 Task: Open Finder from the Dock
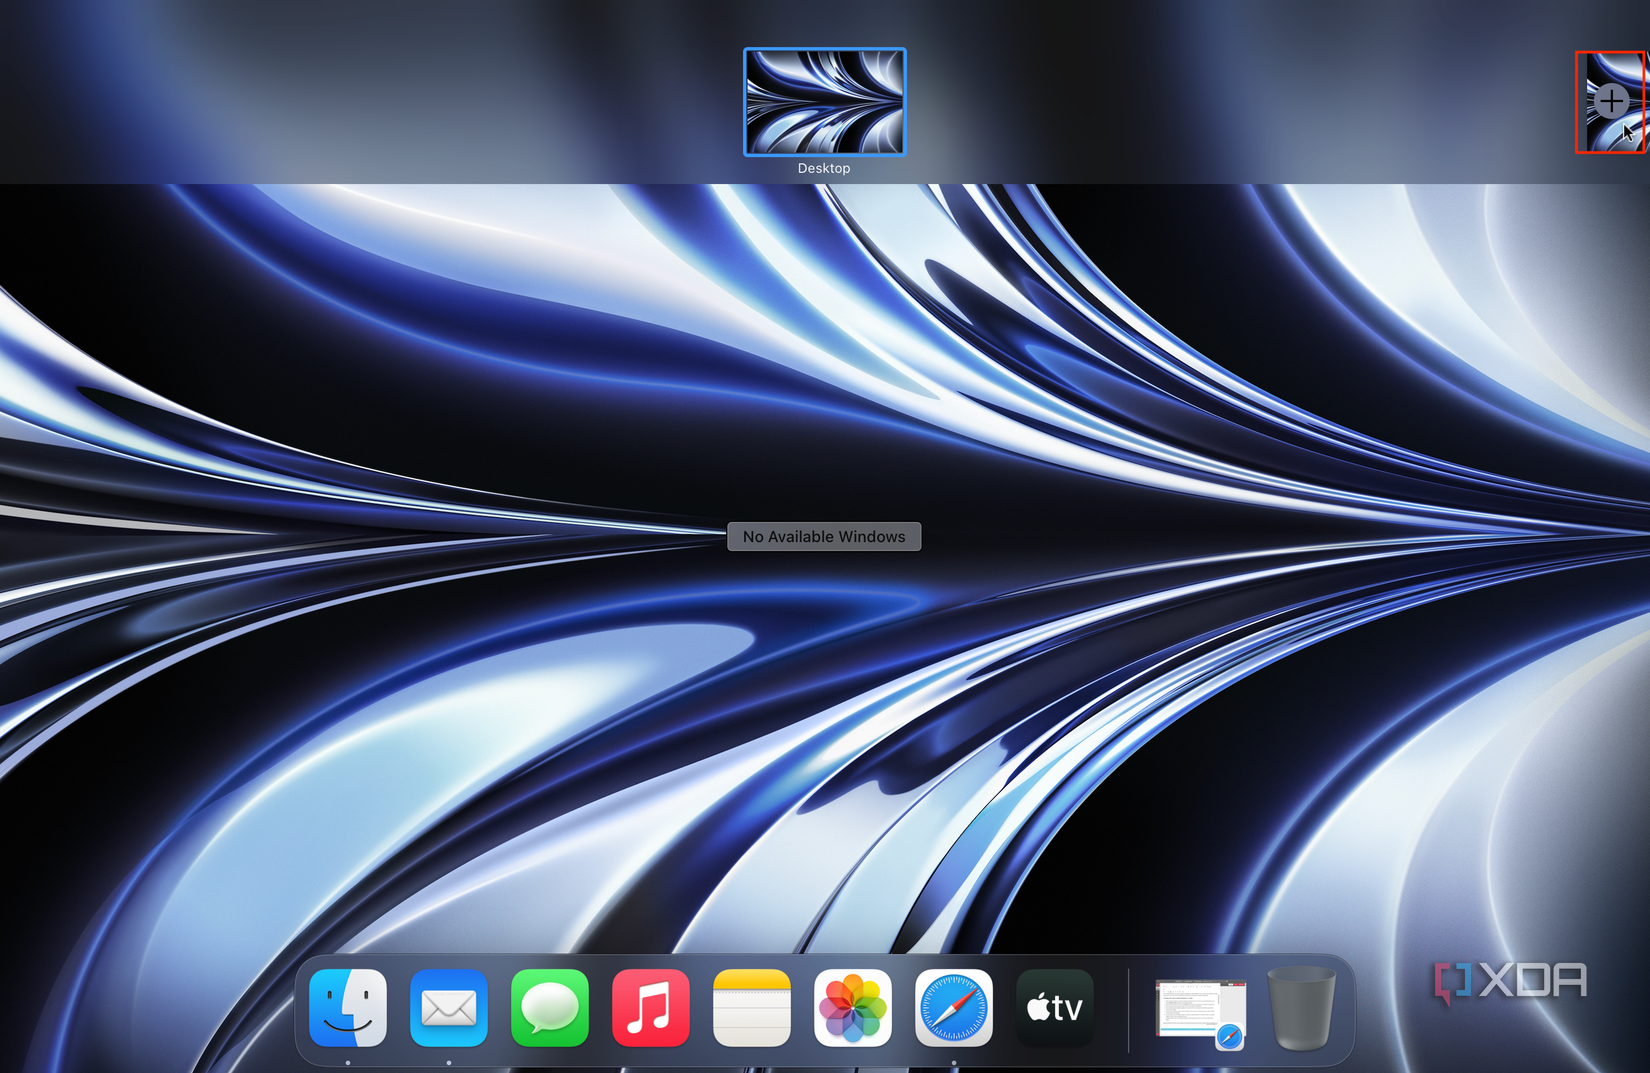point(347,1008)
